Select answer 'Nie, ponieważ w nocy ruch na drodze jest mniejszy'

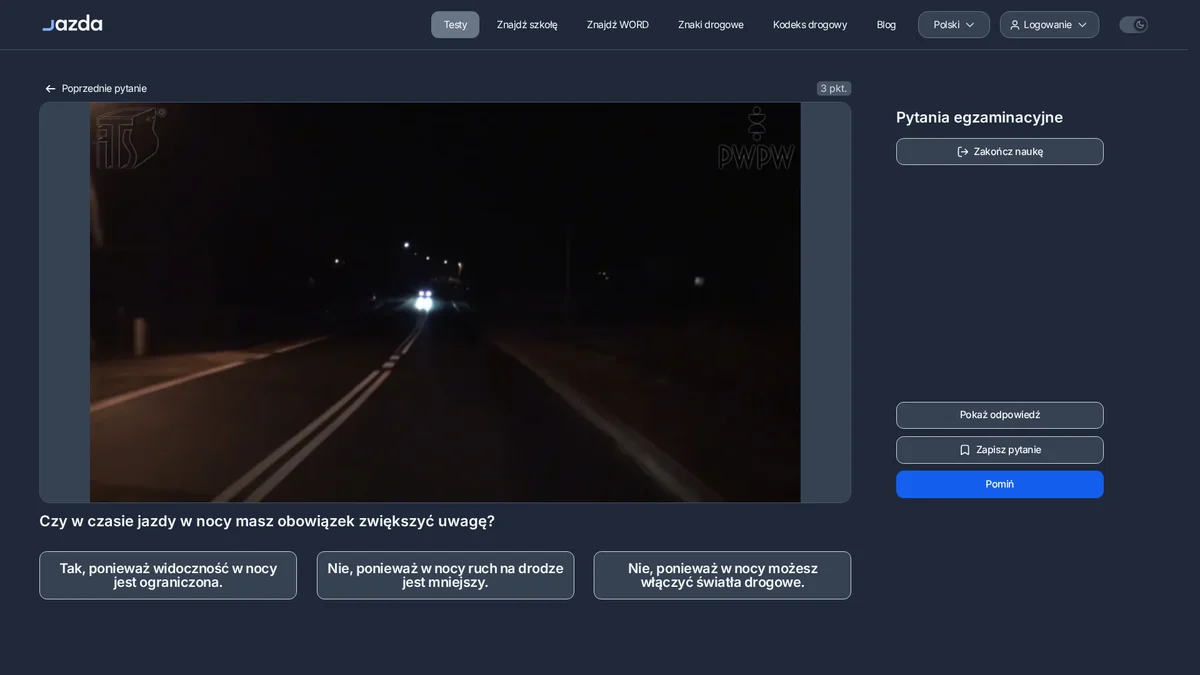click(445, 575)
